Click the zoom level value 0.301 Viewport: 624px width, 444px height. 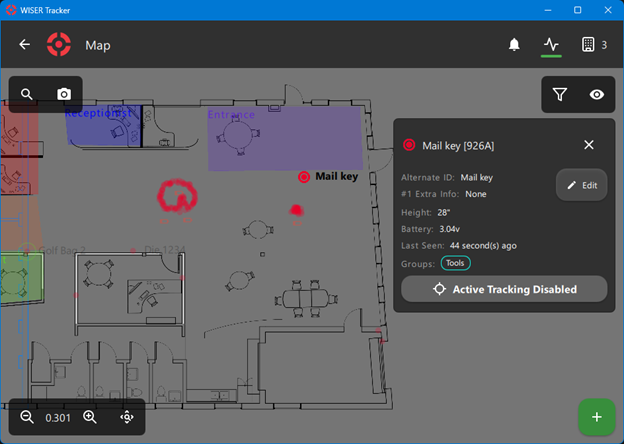(x=58, y=417)
